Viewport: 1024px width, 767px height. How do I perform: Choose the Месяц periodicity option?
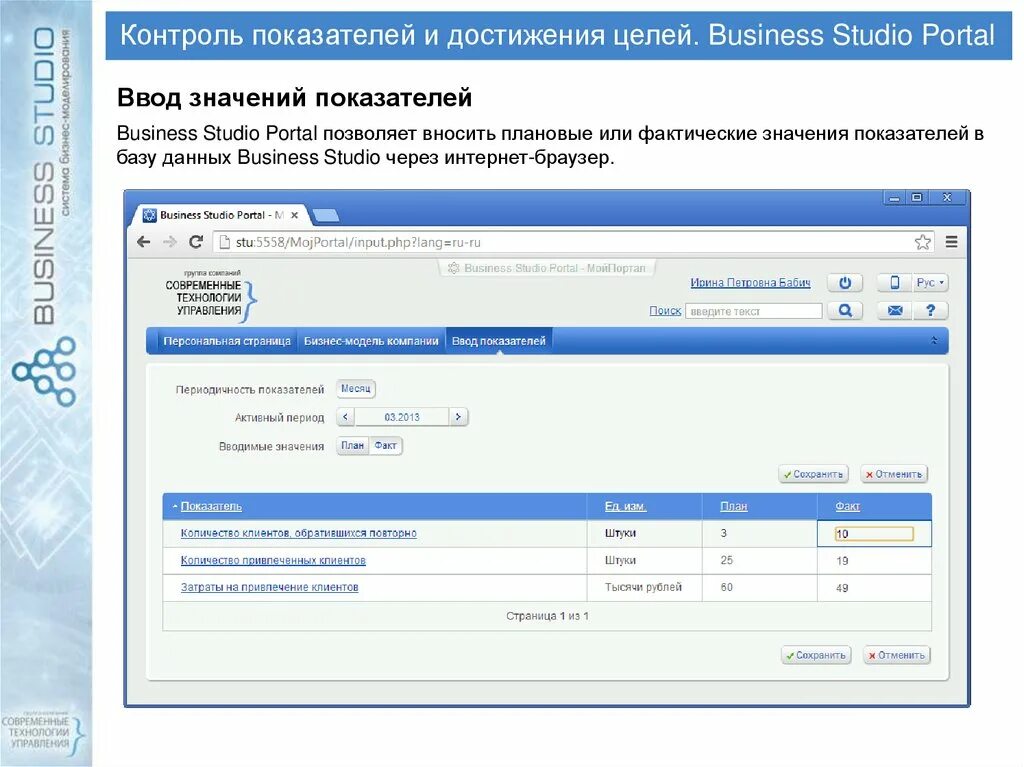pos(355,389)
